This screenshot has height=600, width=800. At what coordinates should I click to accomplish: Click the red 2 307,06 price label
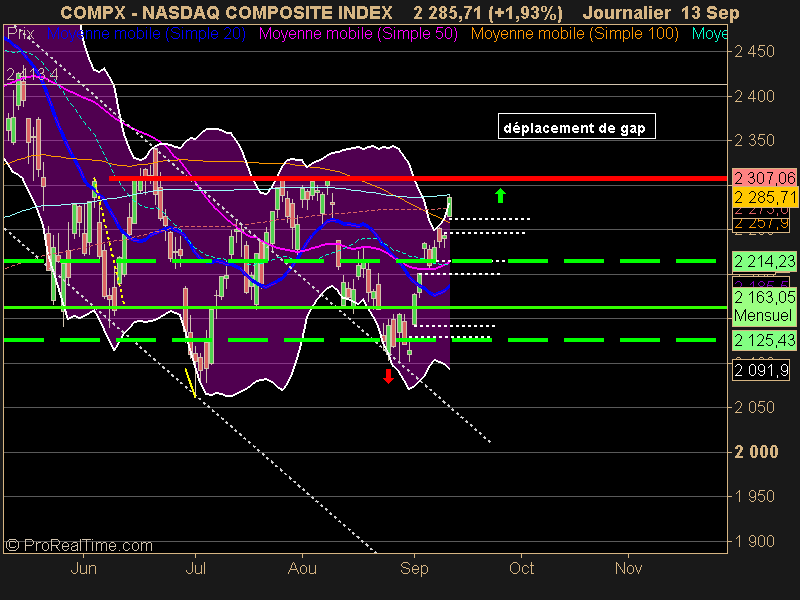click(x=764, y=178)
